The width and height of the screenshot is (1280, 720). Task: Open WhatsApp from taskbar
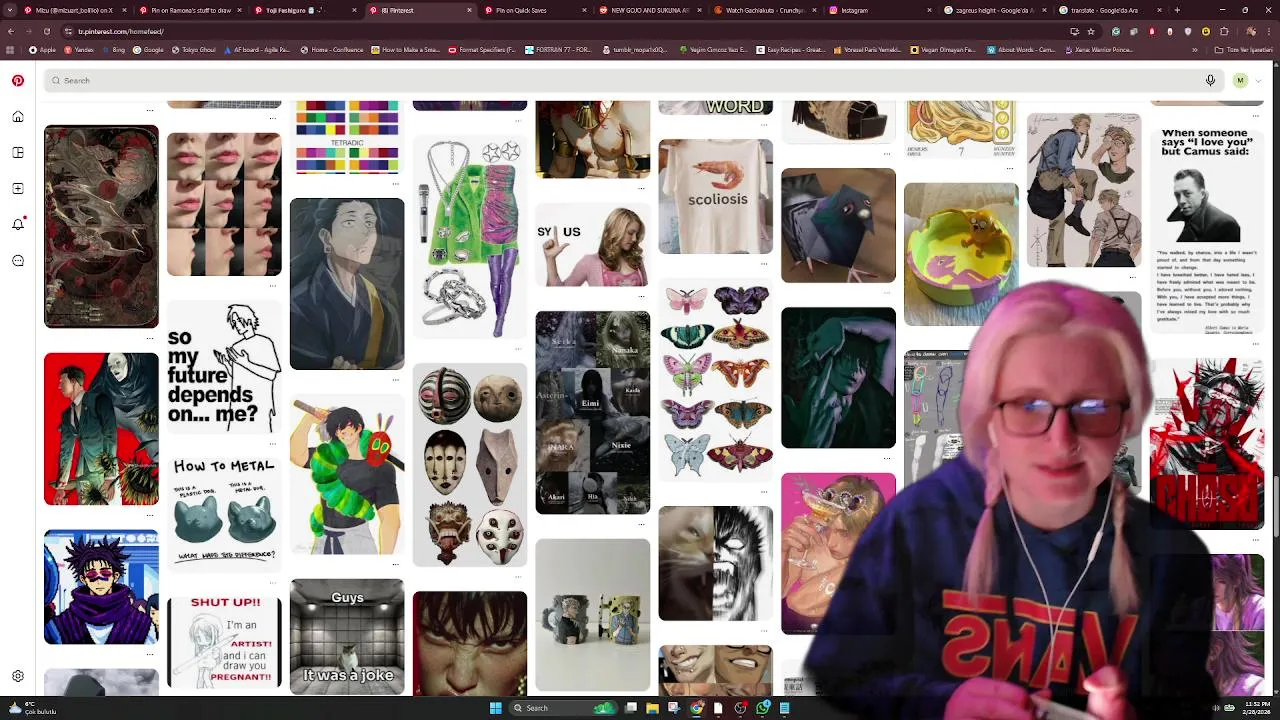(x=762, y=708)
